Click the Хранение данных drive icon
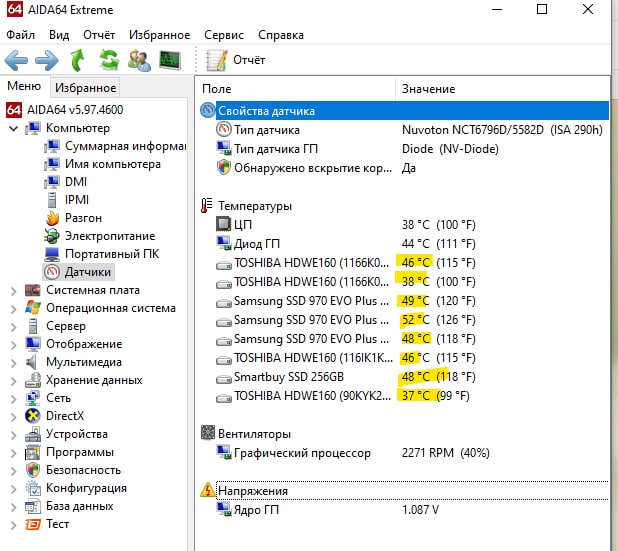618x551 pixels. point(33,380)
